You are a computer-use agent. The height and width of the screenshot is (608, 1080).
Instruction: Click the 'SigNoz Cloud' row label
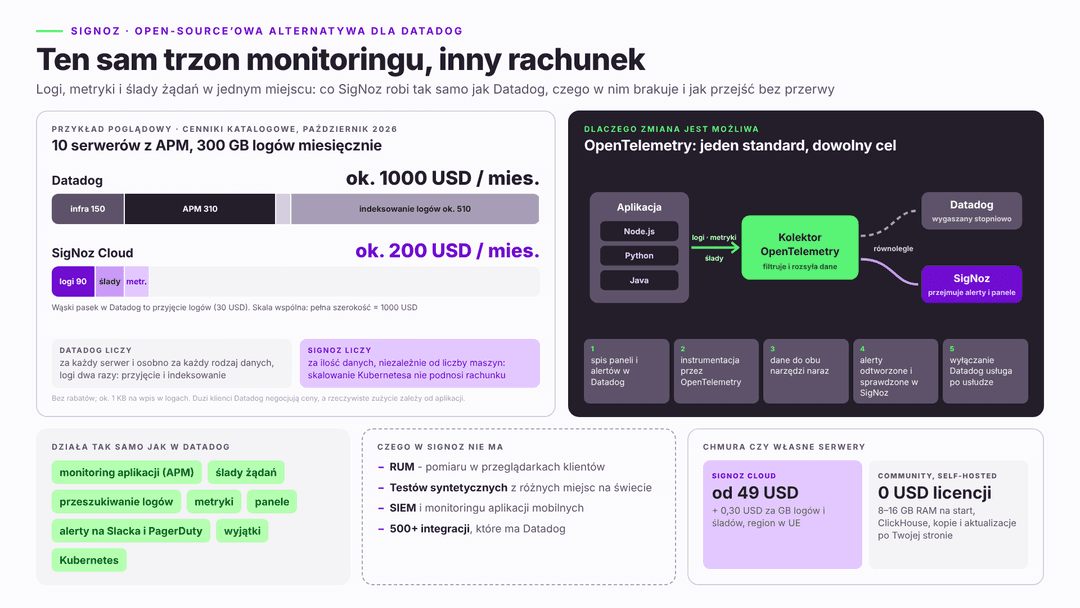click(92, 253)
